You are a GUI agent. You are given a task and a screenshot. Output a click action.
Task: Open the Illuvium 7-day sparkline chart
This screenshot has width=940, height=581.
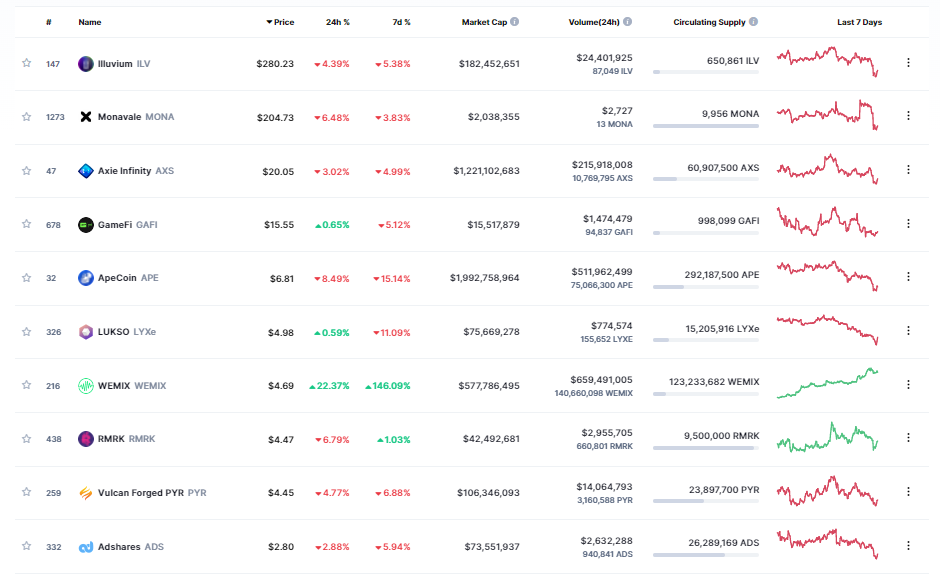[x=827, y=62]
